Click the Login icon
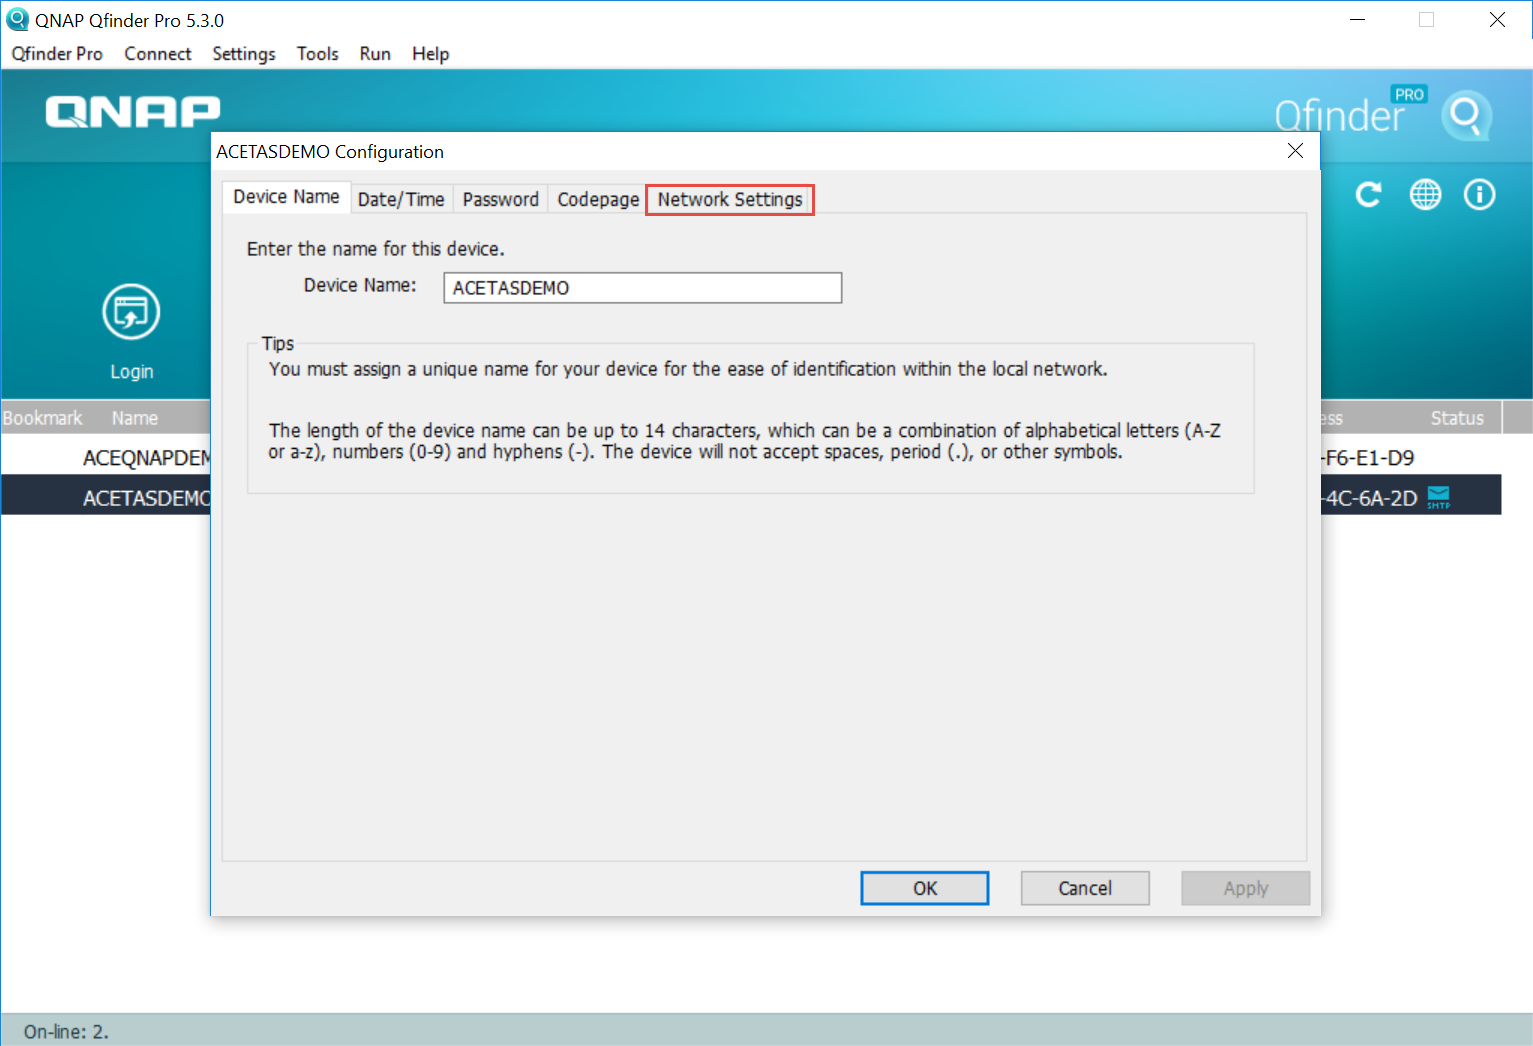 pos(131,313)
